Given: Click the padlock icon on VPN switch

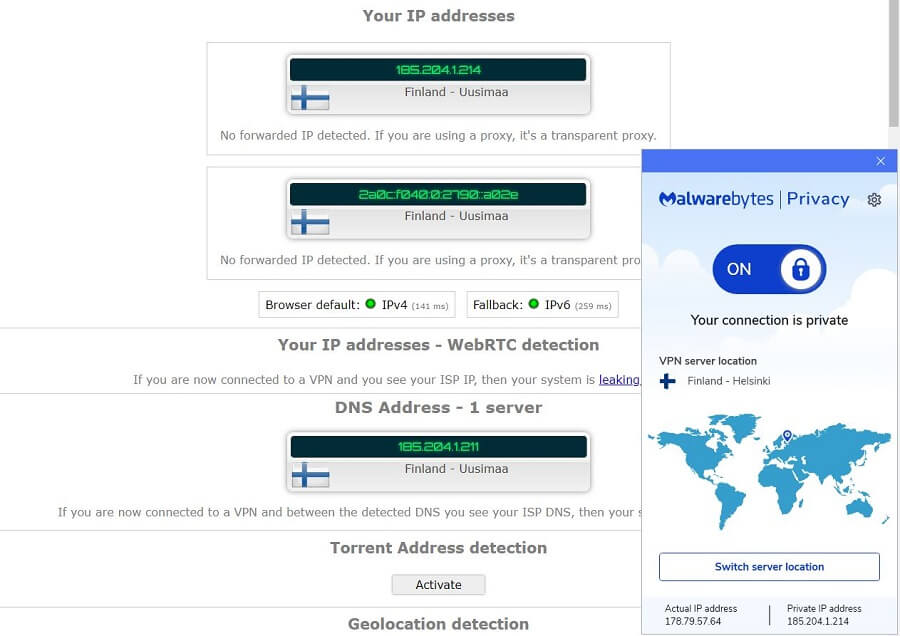Looking at the screenshot, I should (x=801, y=269).
